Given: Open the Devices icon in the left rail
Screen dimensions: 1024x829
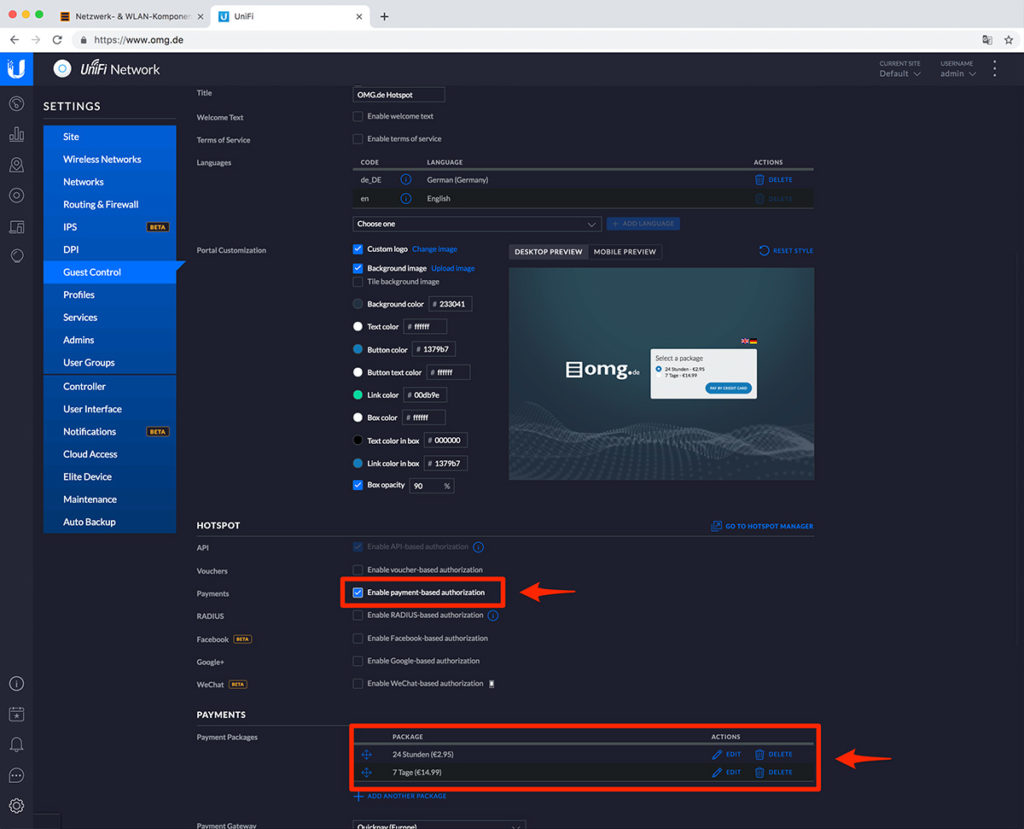Looking at the screenshot, I should (x=16, y=195).
